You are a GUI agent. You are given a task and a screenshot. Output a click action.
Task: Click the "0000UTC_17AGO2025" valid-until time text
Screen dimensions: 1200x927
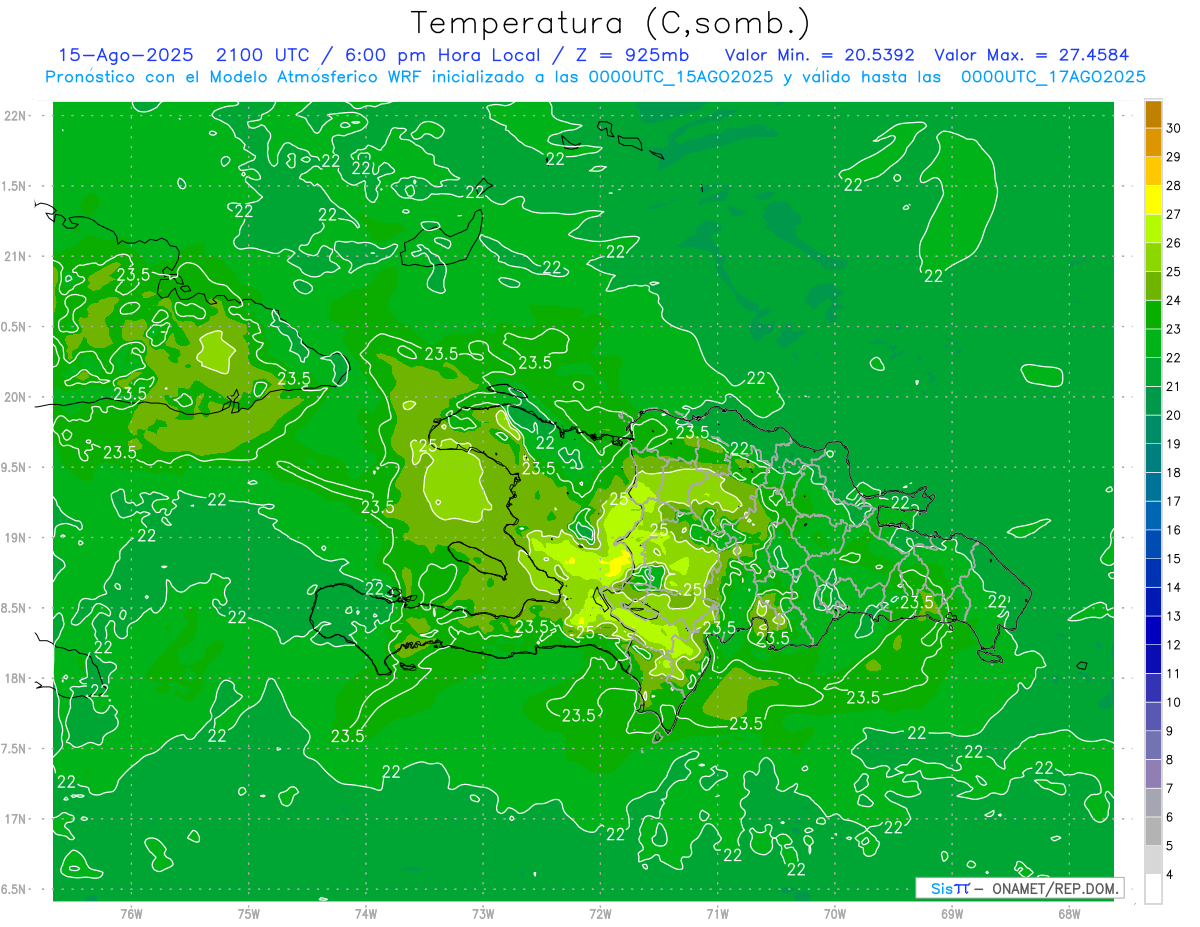click(1053, 77)
